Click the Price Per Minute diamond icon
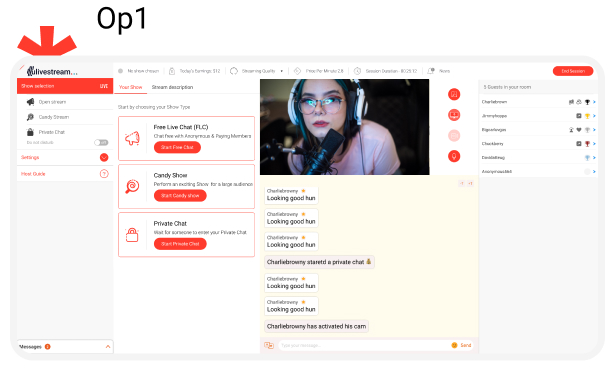The height and width of the screenshot is (371, 615). [x=297, y=71]
